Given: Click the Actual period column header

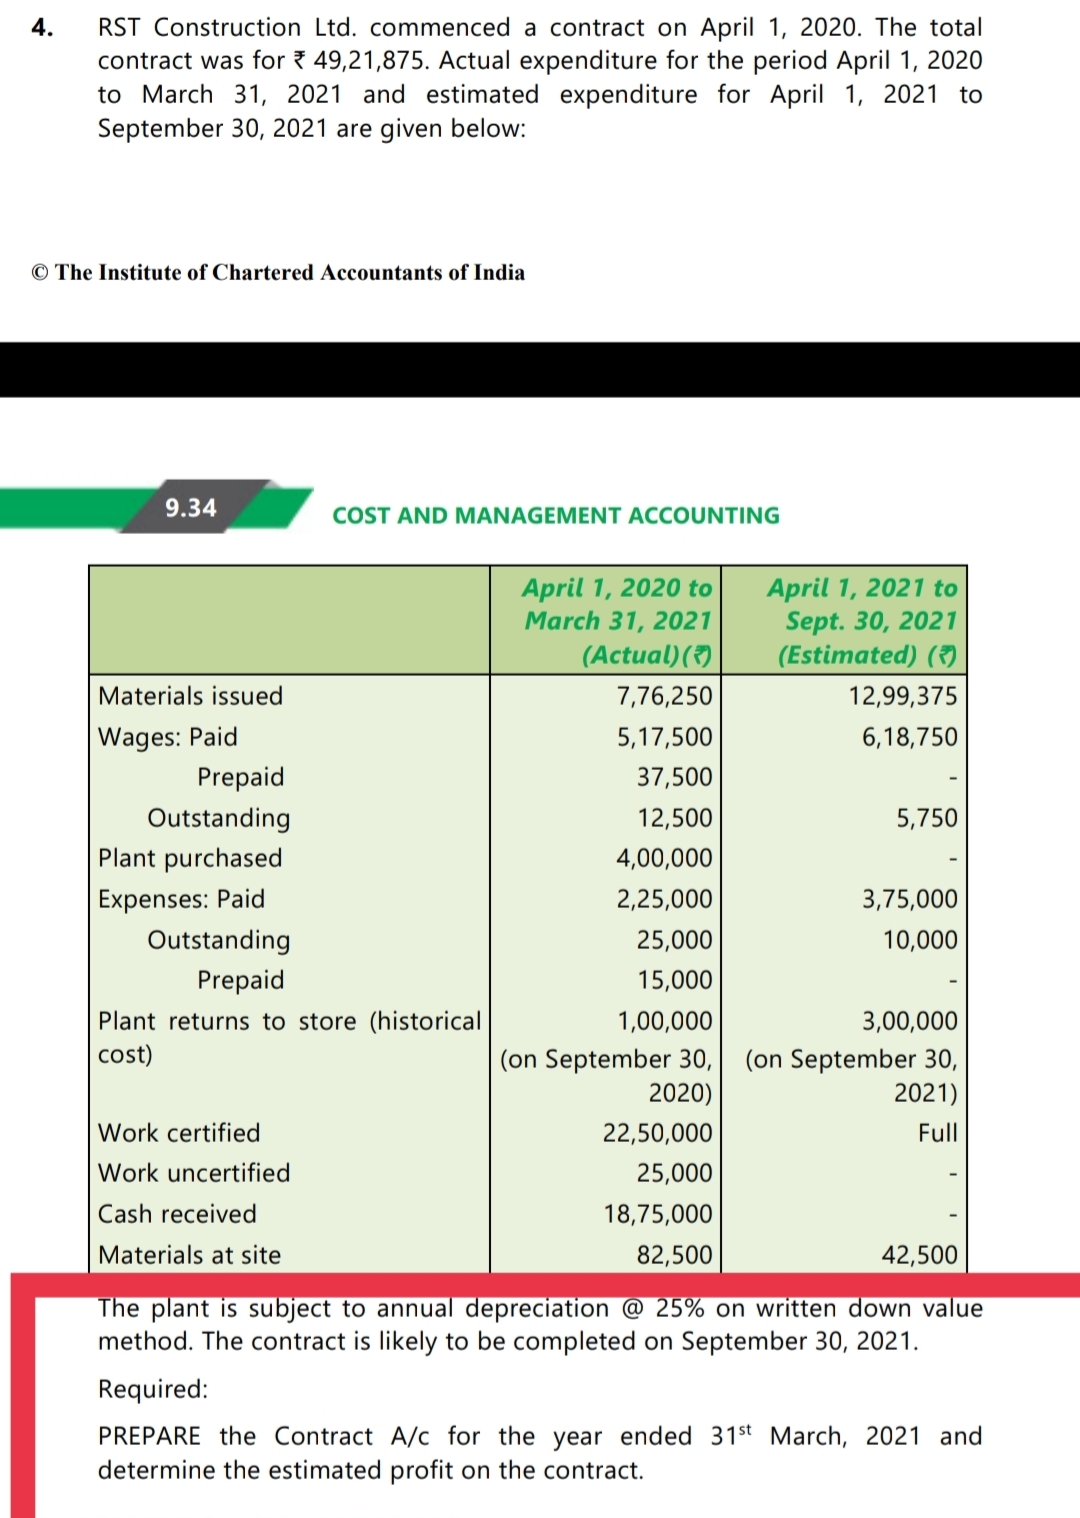Looking at the screenshot, I should (x=617, y=621).
